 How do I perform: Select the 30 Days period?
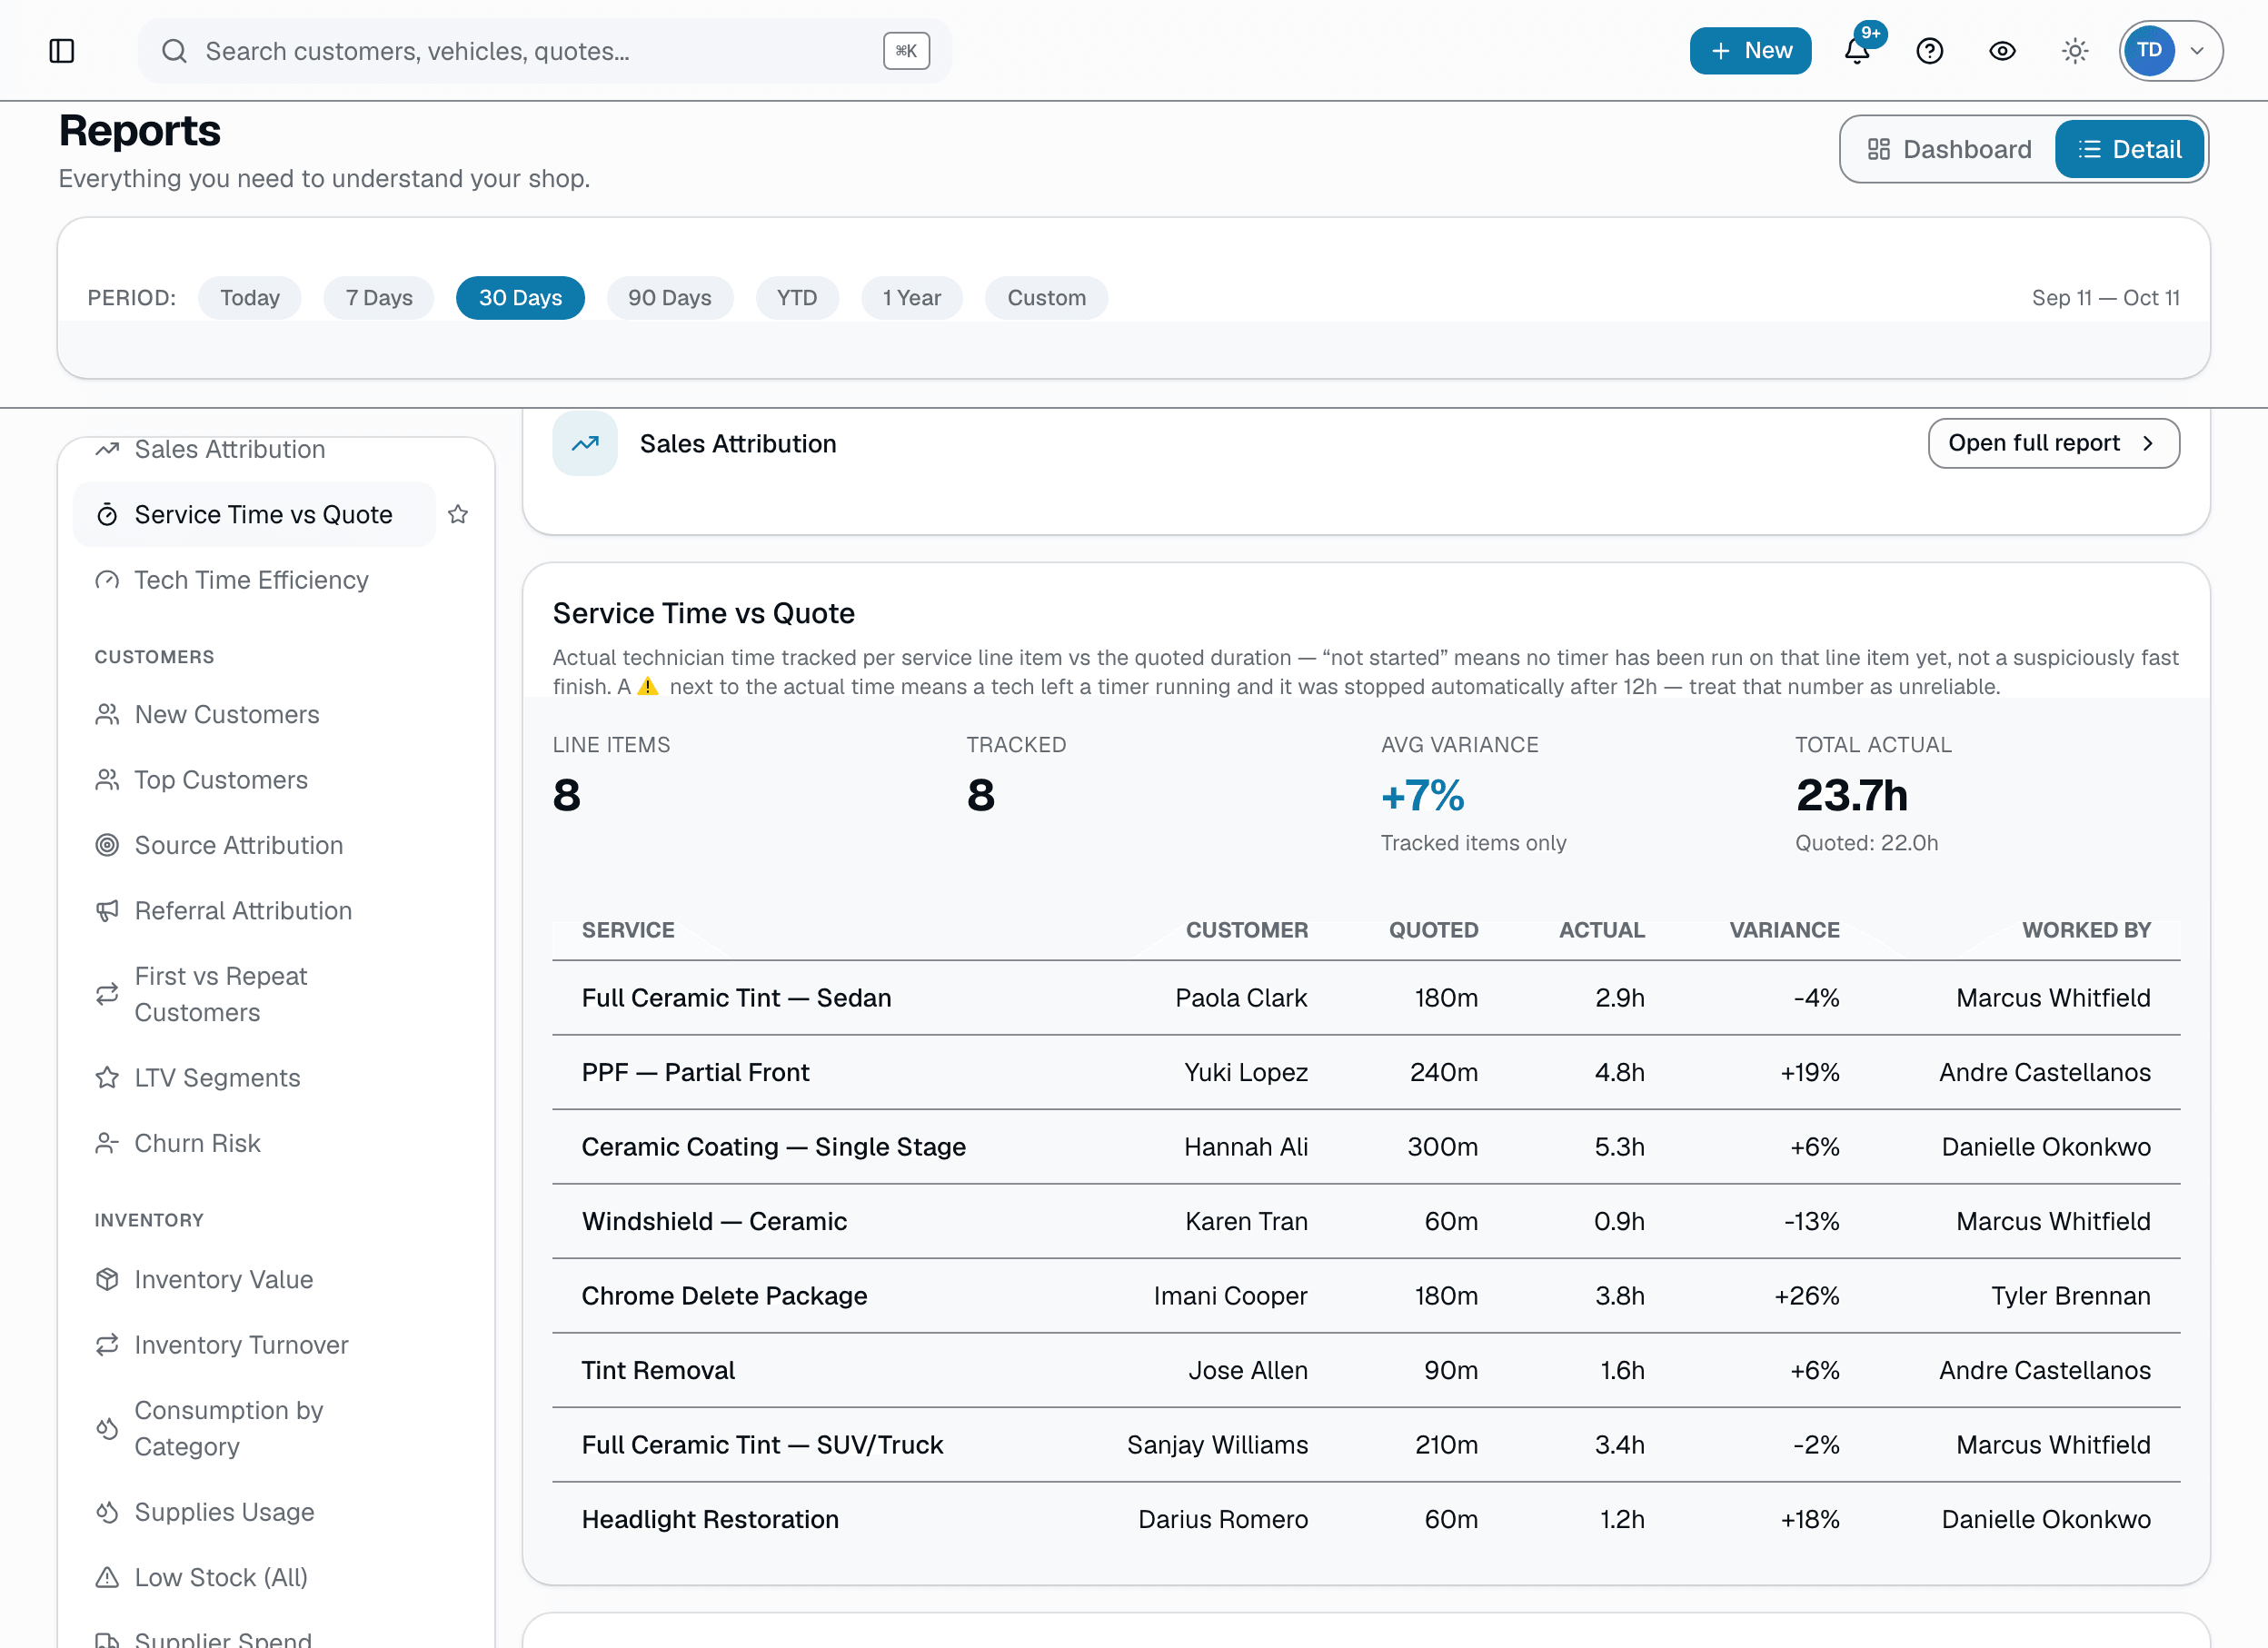click(x=520, y=298)
